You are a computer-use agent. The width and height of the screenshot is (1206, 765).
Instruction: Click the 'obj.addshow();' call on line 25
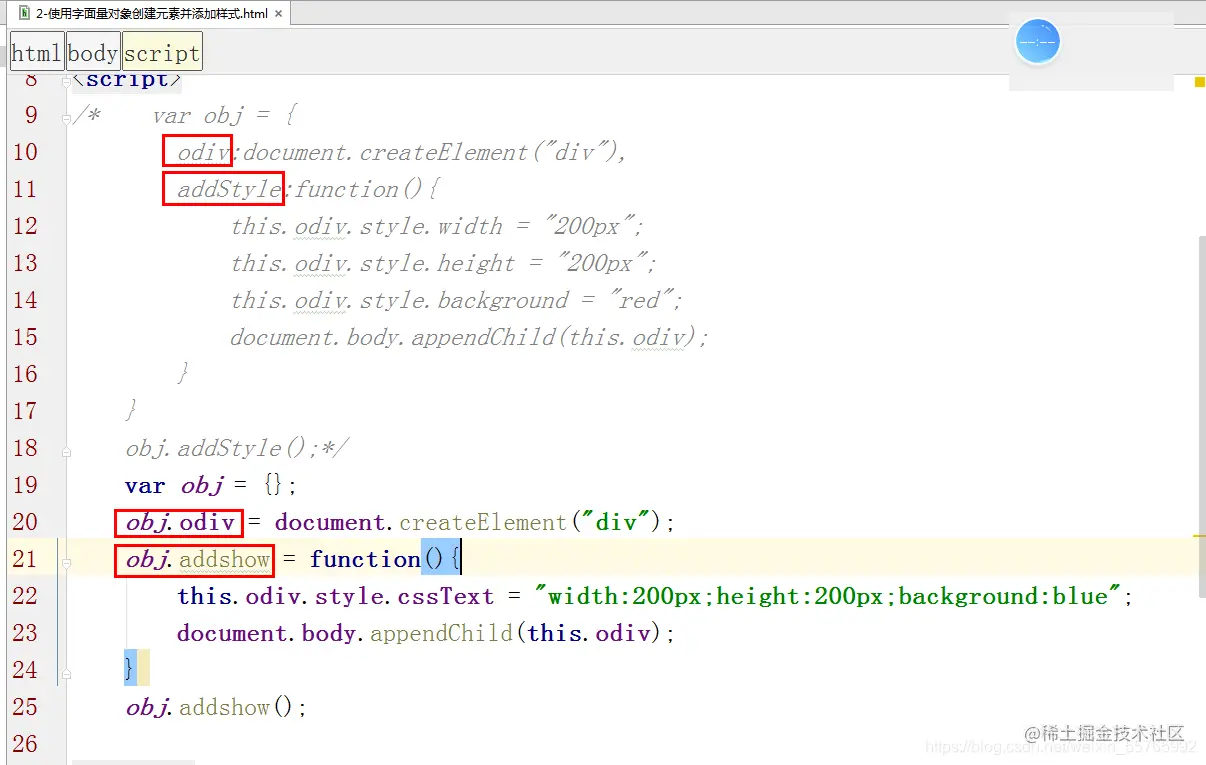coord(216,708)
